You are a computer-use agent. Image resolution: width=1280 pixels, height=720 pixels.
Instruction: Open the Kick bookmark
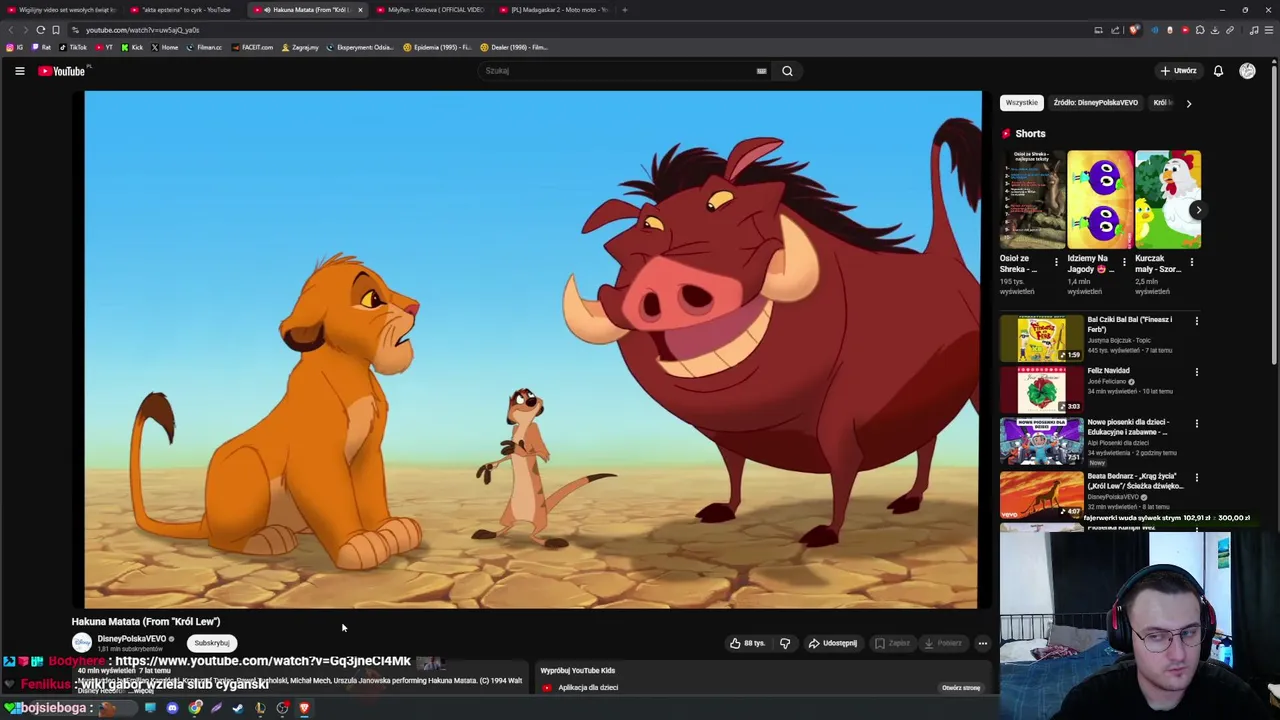(x=133, y=47)
